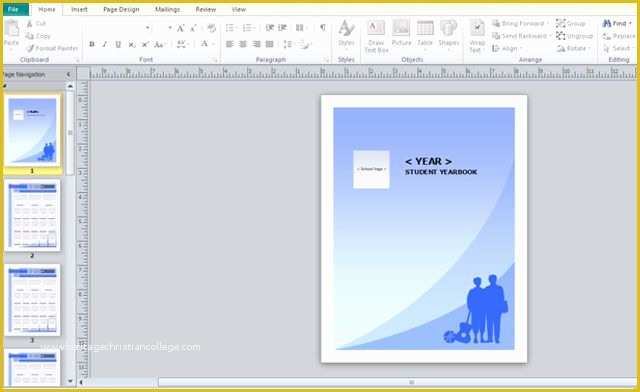Click the Draw Text Box tool
This screenshot has width=640, height=392.
376,37
